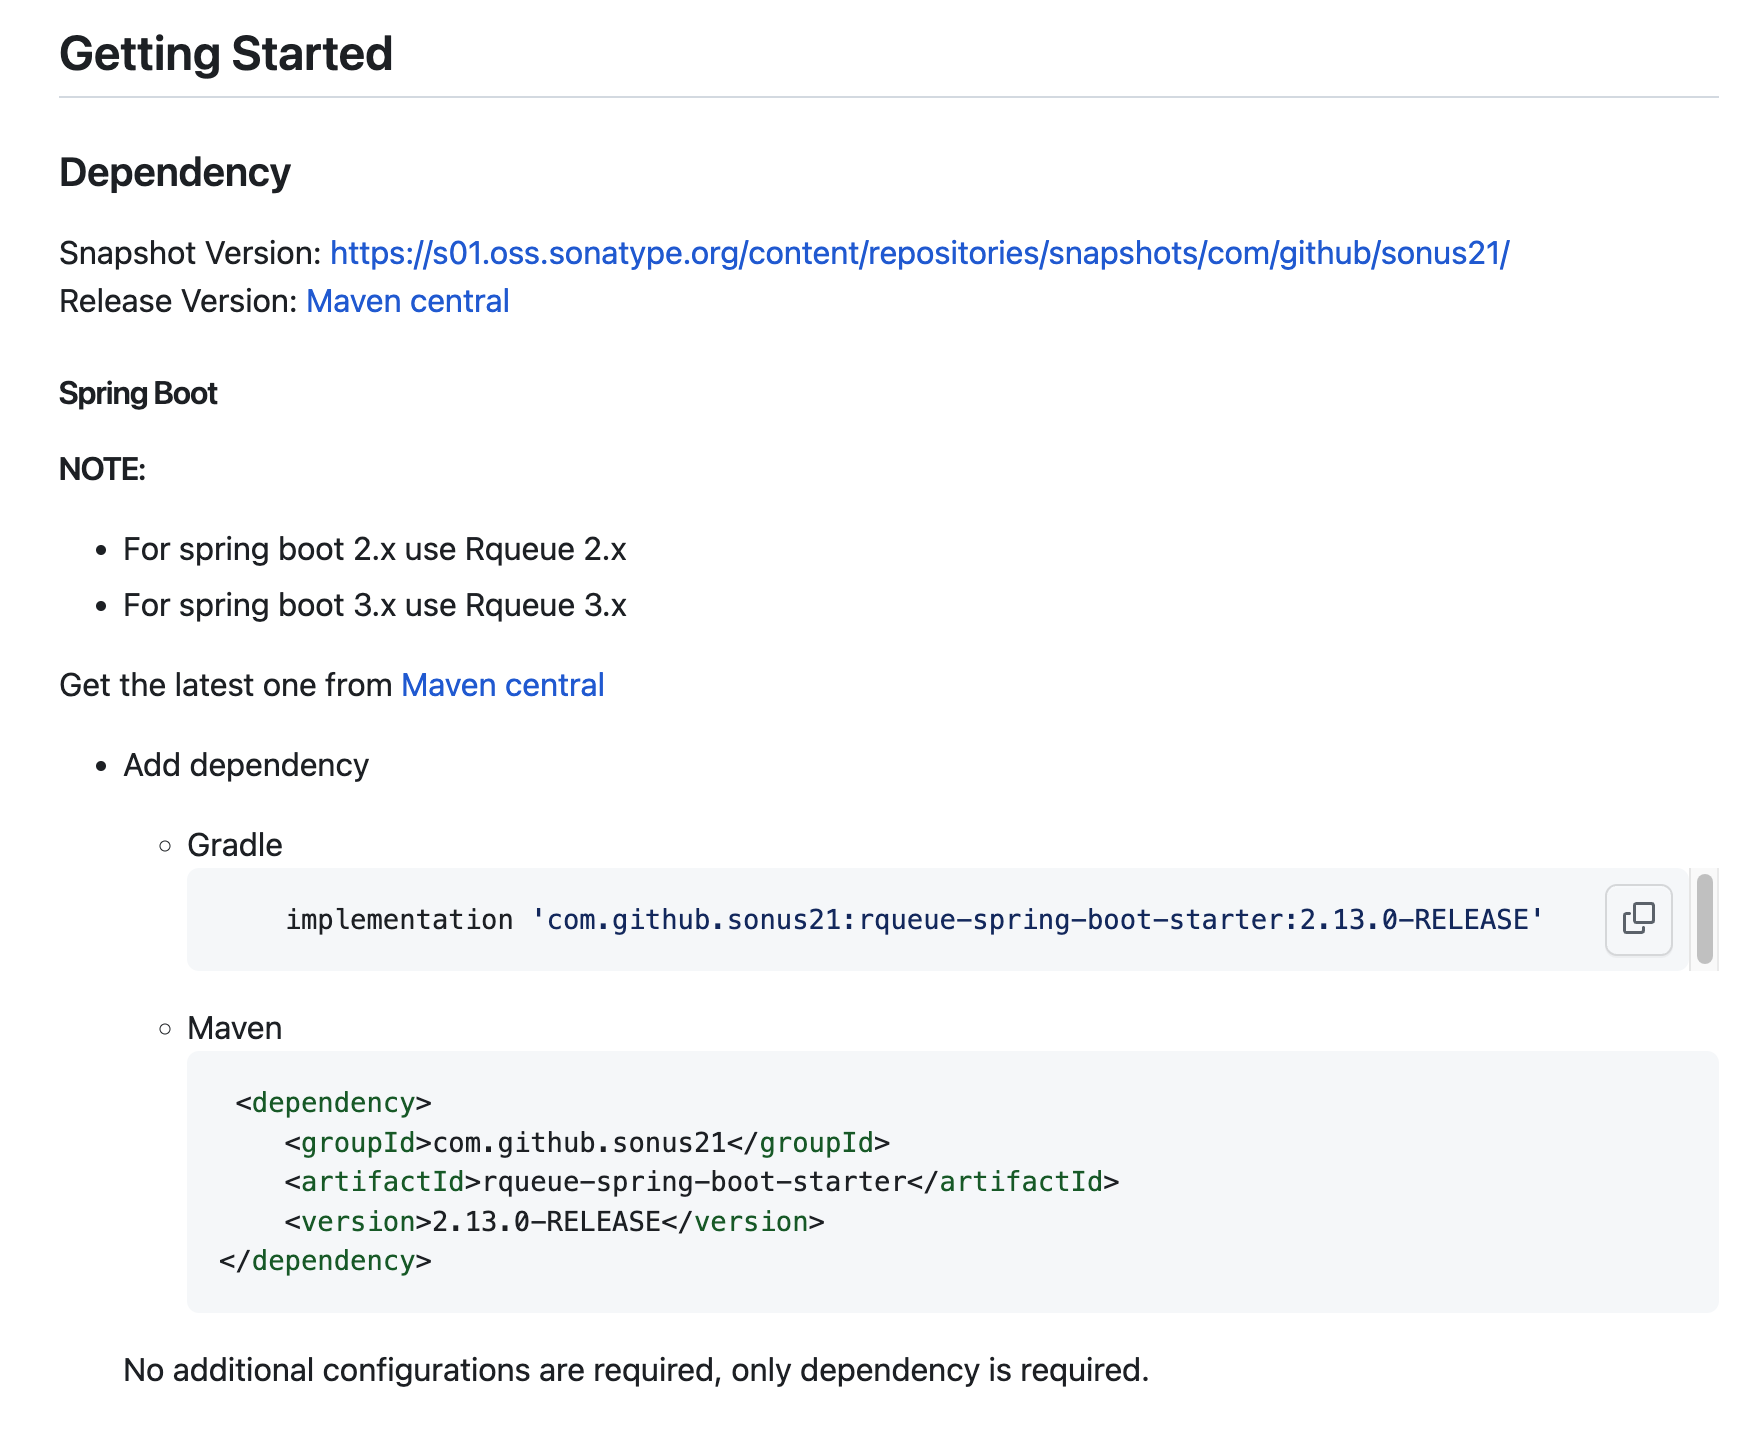Viewport: 1762px width, 1430px height.
Task: Click the 'No additional configurations are required' sentence
Action: (636, 1369)
